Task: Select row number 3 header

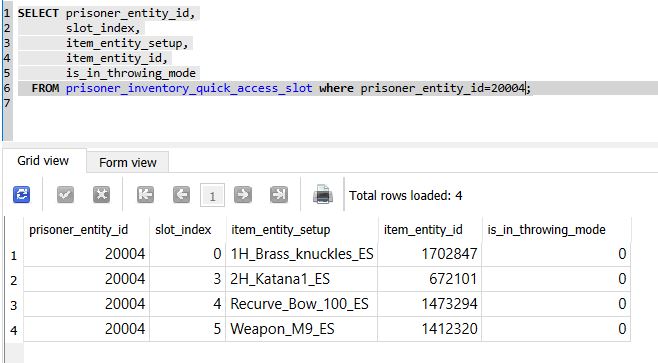Action: tap(14, 305)
